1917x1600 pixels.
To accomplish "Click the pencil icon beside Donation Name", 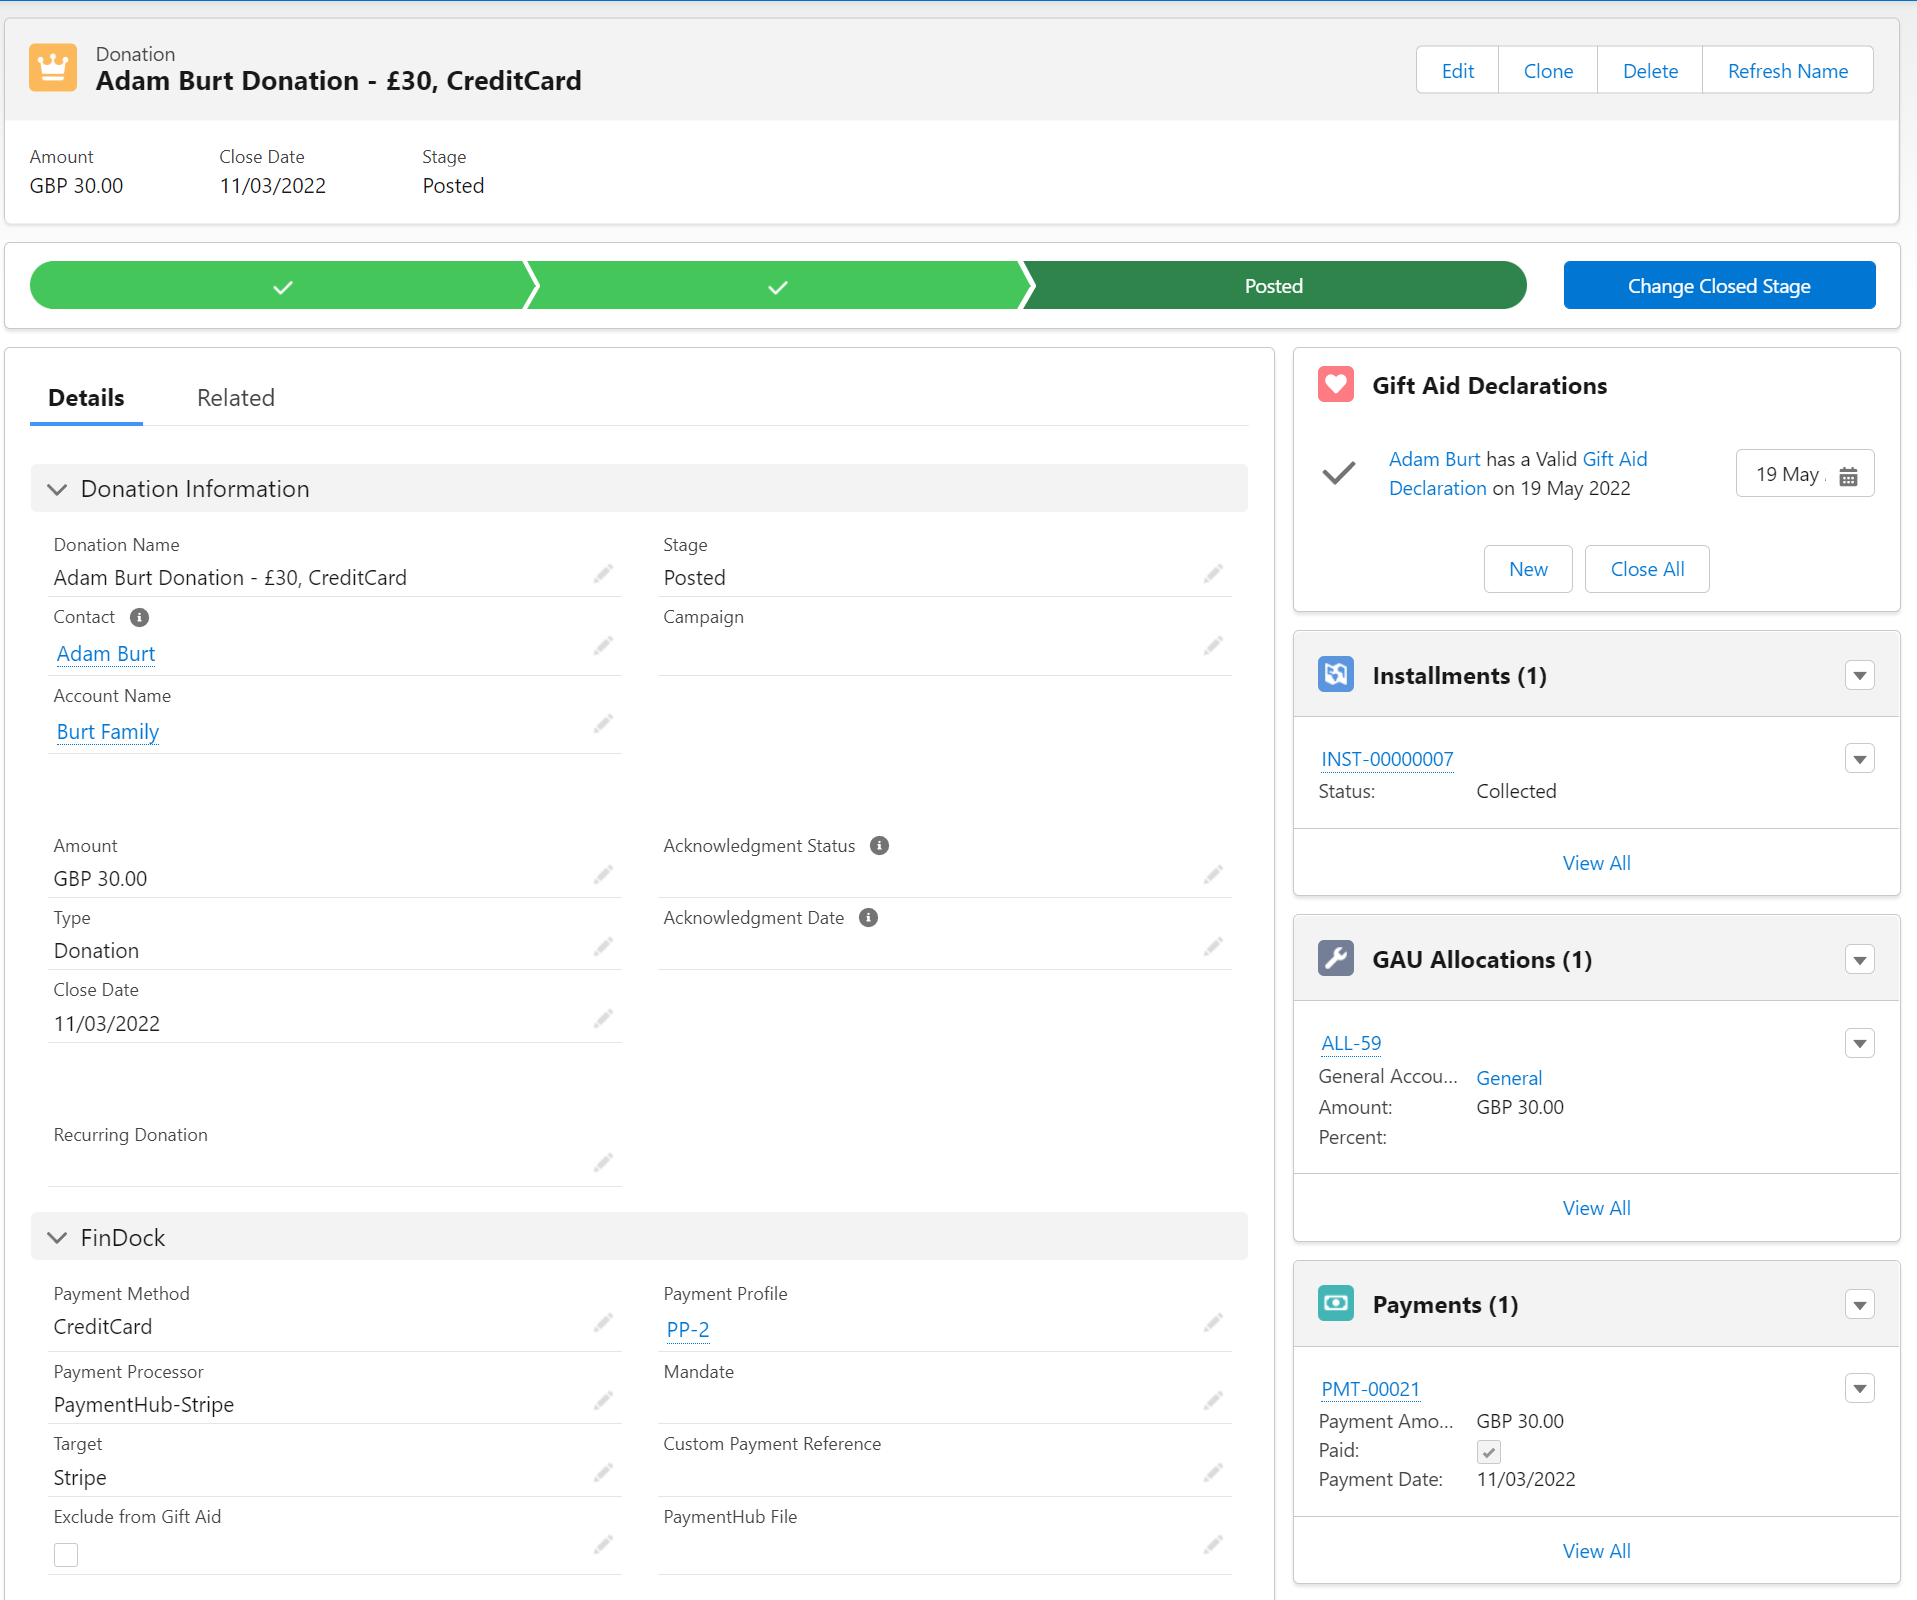I will [x=602, y=574].
